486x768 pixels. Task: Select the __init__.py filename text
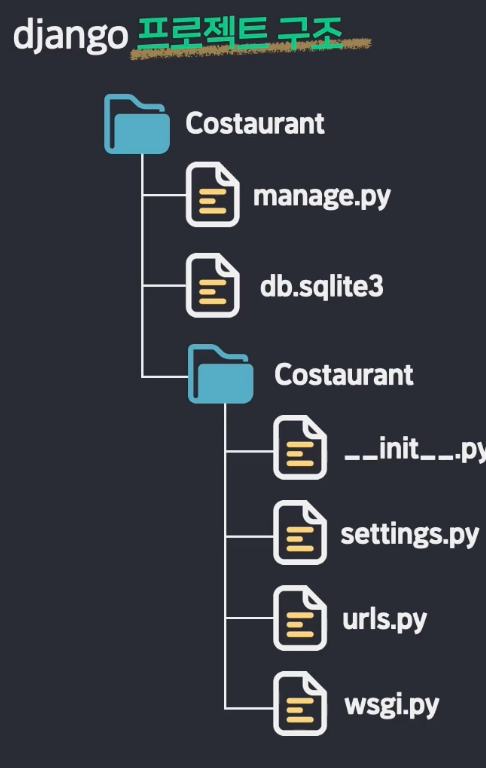click(415, 449)
